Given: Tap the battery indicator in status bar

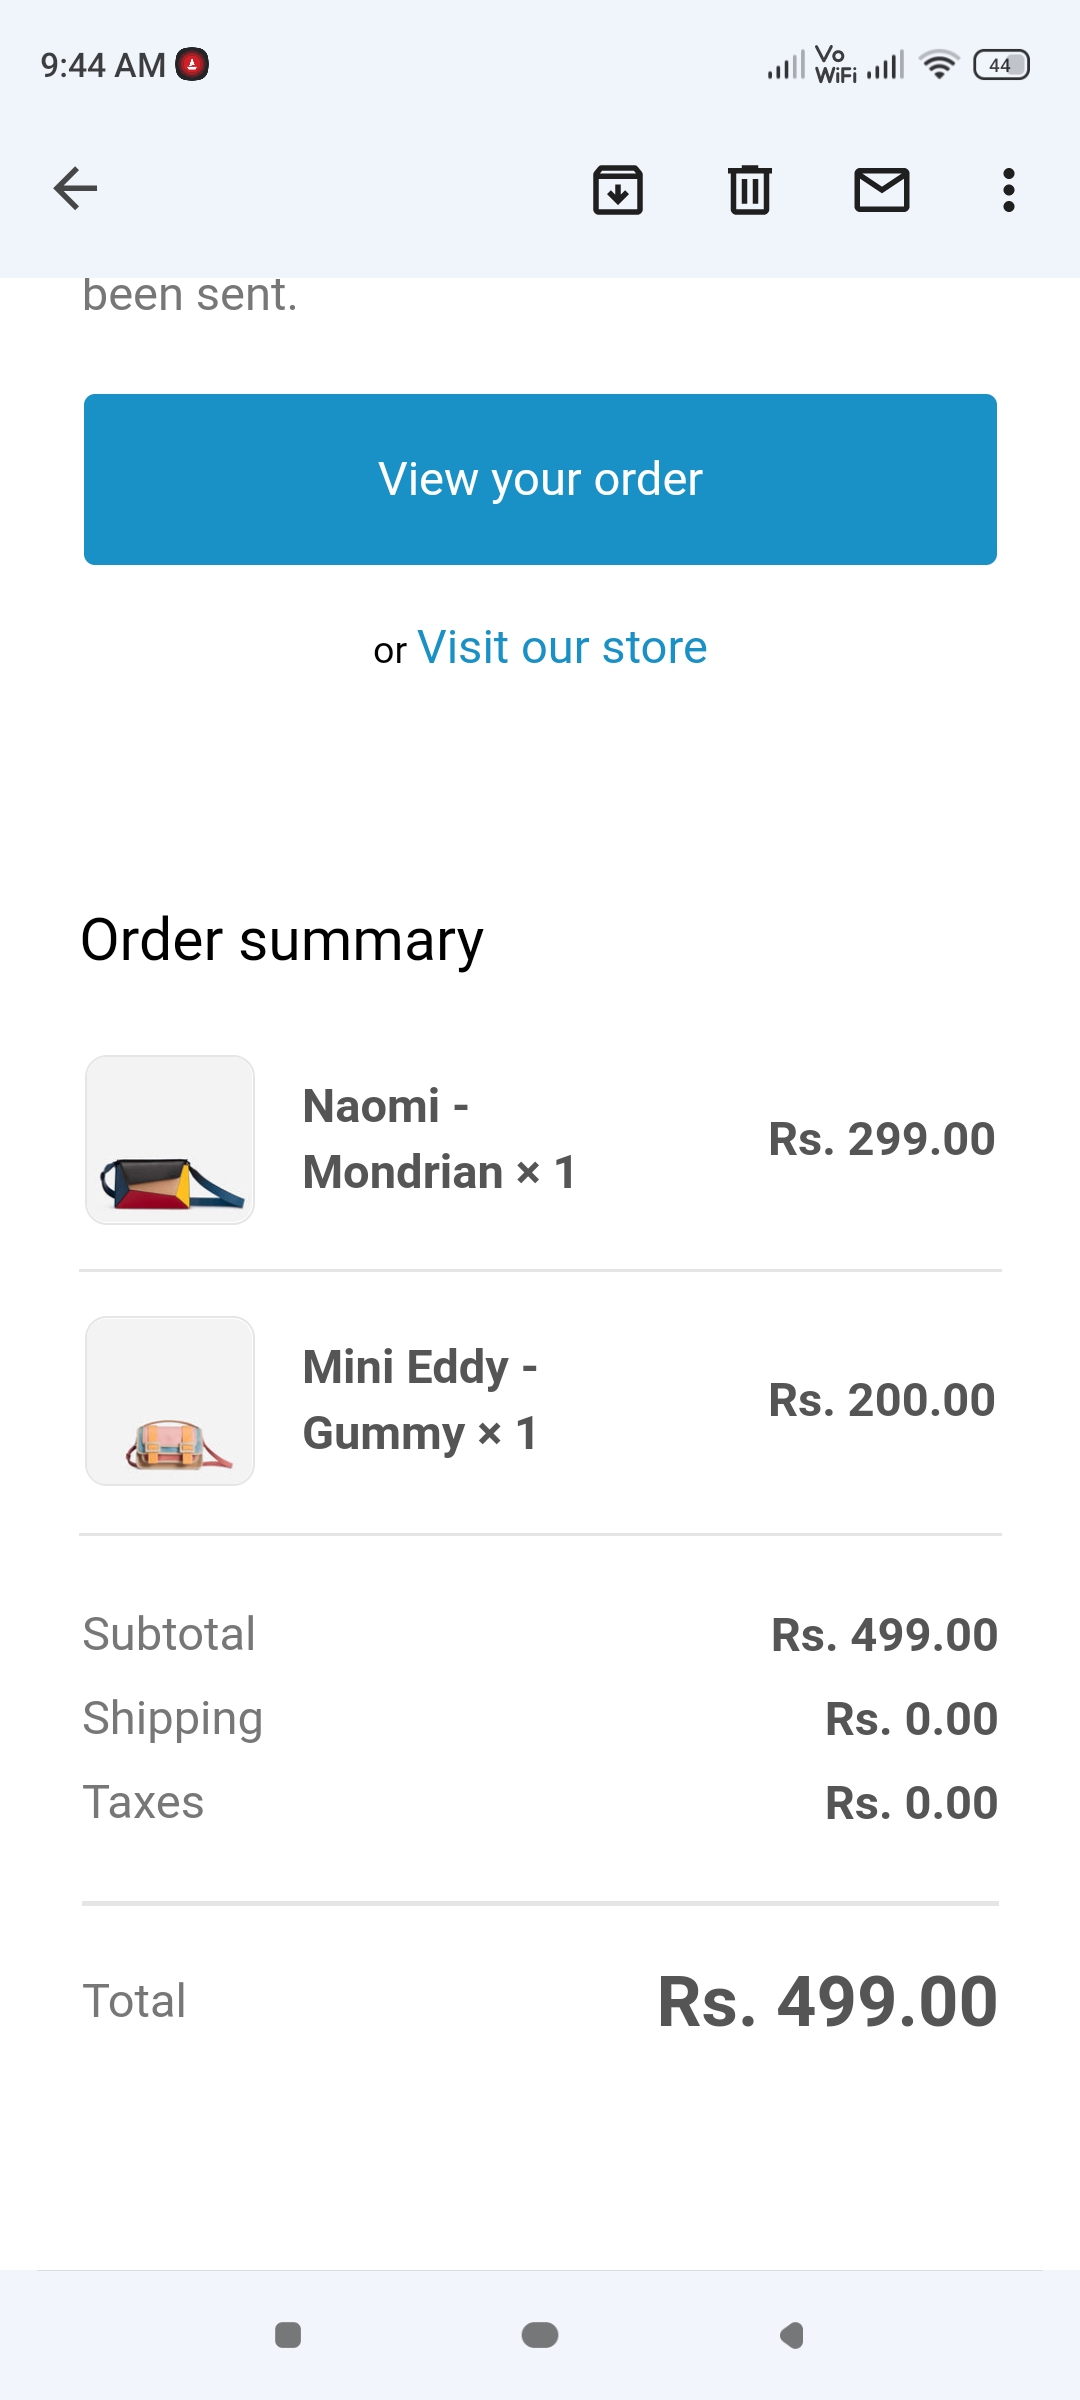Looking at the screenshot, I should (x=1001, y=65).
